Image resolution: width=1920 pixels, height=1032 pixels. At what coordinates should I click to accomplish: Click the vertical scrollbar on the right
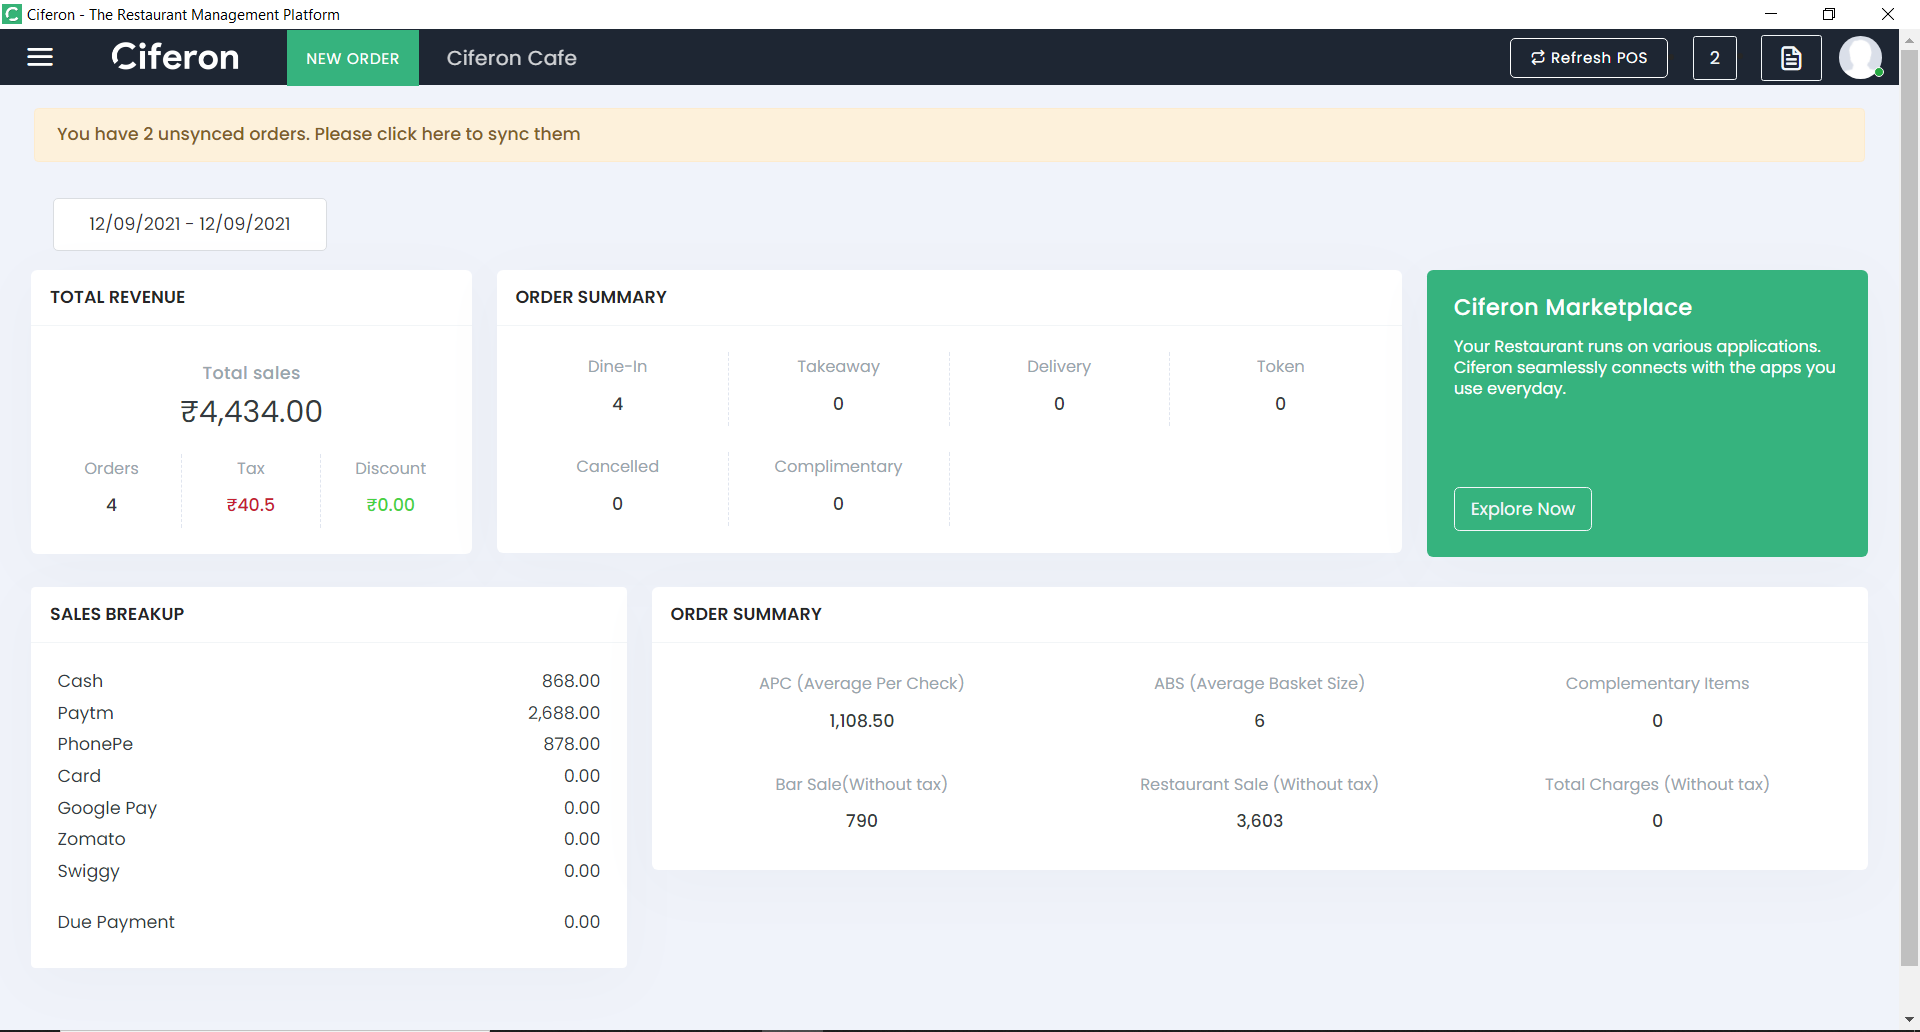(1909, 508)
